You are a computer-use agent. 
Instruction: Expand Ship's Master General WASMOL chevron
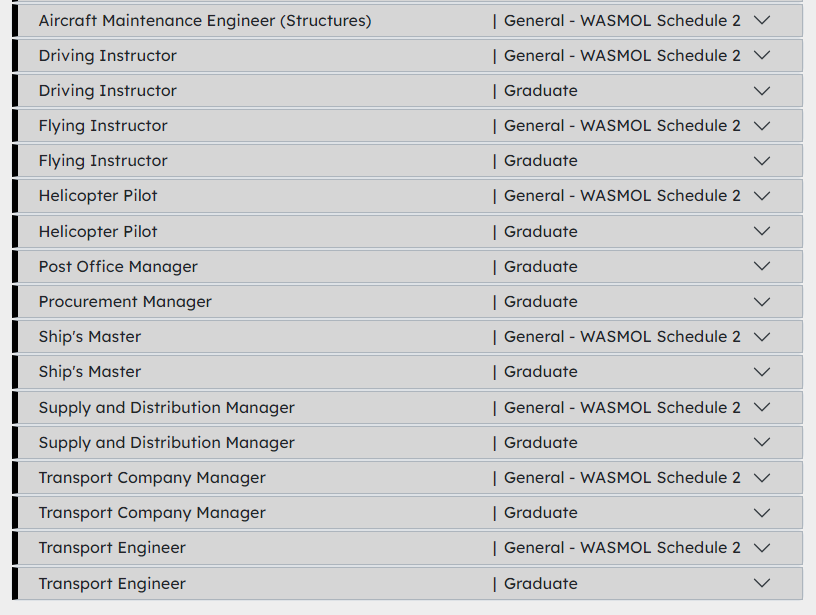pyautogui.click(x=762, y=337)
